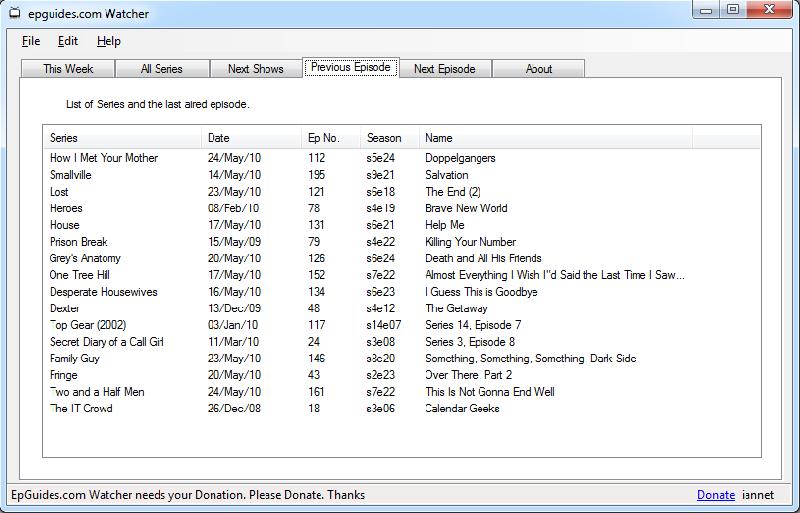Click episode number cell 161

316,392
